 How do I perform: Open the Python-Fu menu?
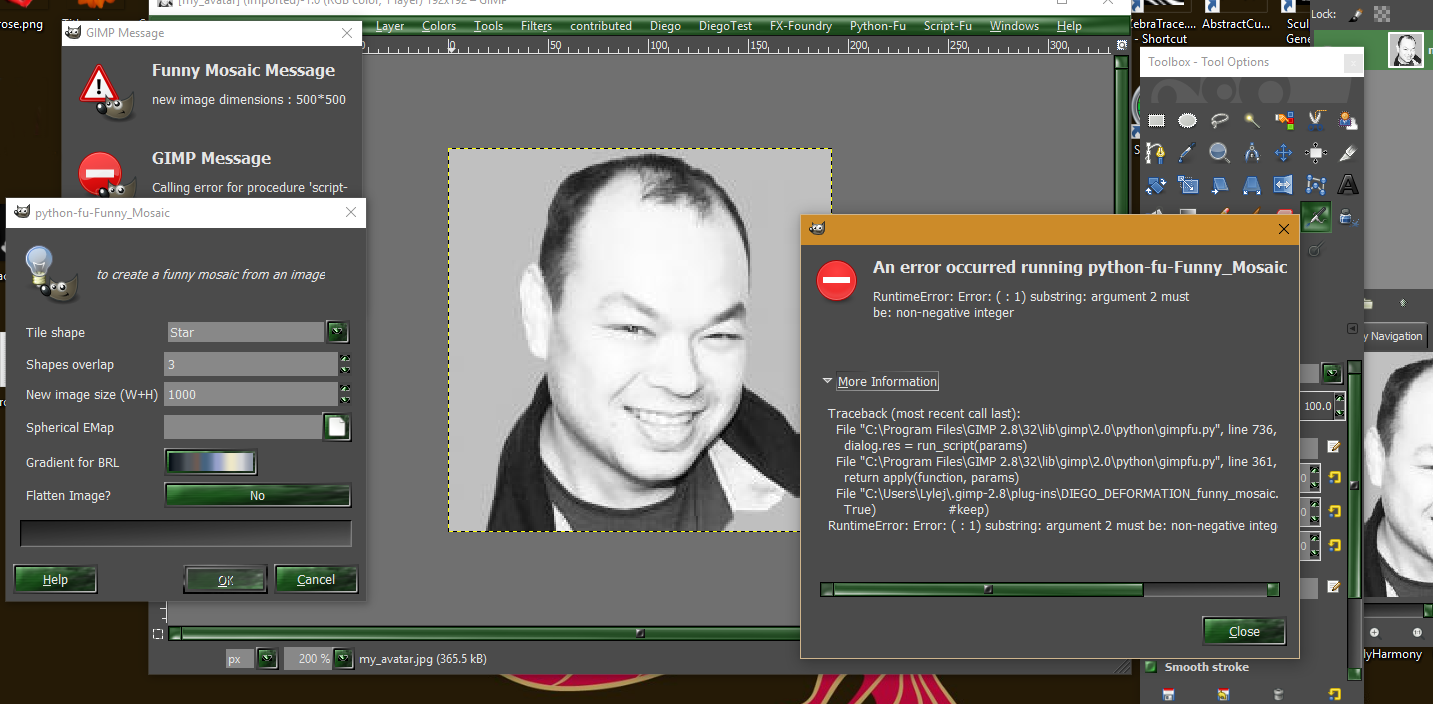[x=878, y=26]
